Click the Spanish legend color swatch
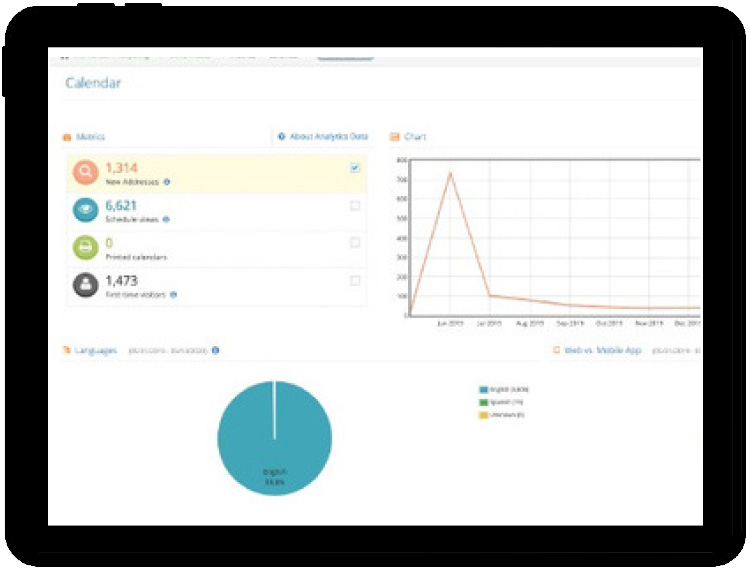 pyautogui.click(x=483, y=402)
